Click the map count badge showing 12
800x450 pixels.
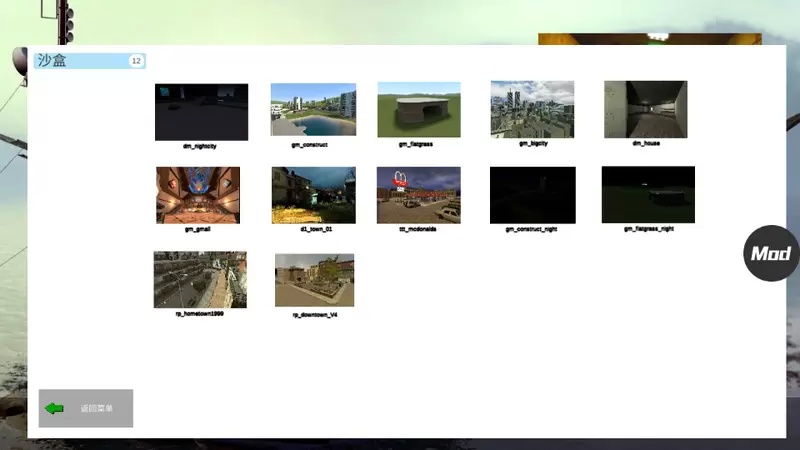coord(136,61)
